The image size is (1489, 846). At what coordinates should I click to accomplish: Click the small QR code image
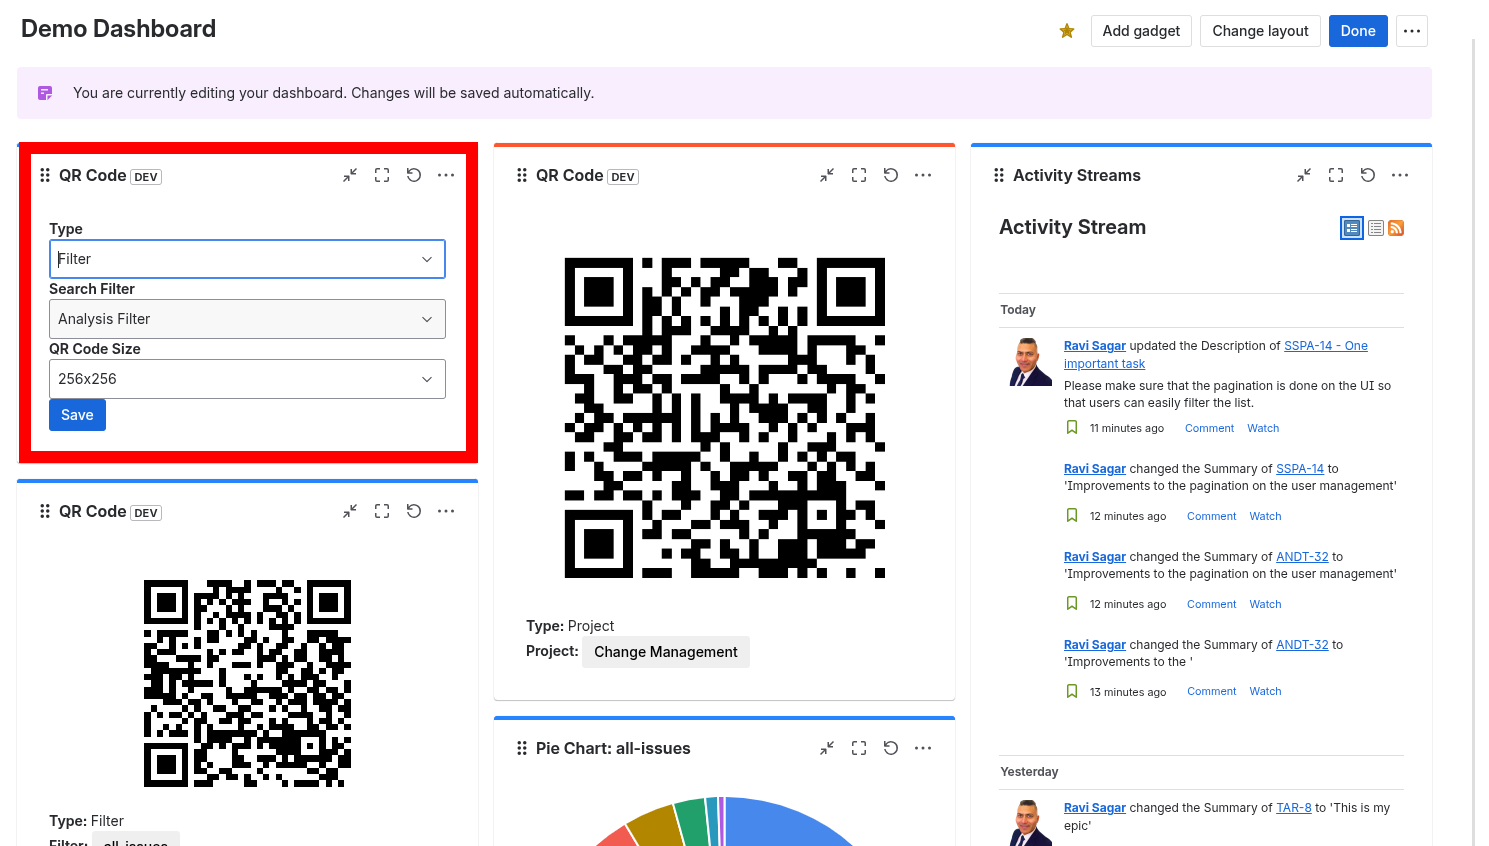(247, 683)
